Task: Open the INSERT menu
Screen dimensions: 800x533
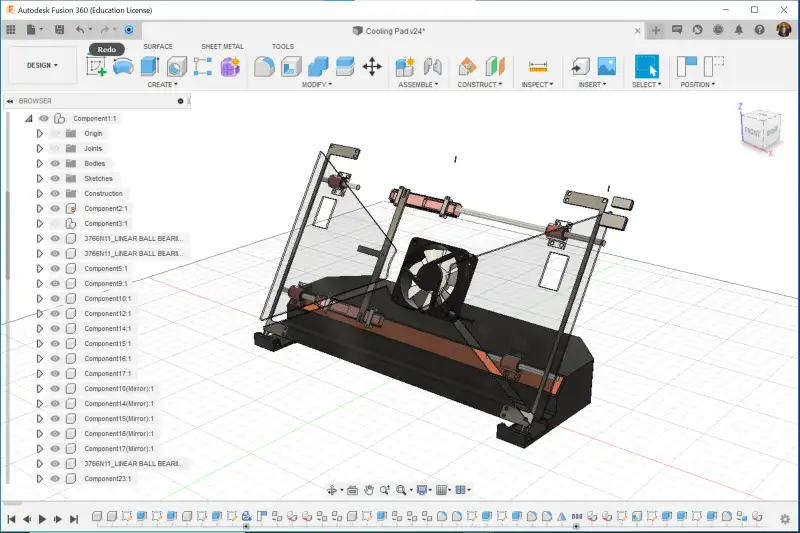Action: pos(592,85)
